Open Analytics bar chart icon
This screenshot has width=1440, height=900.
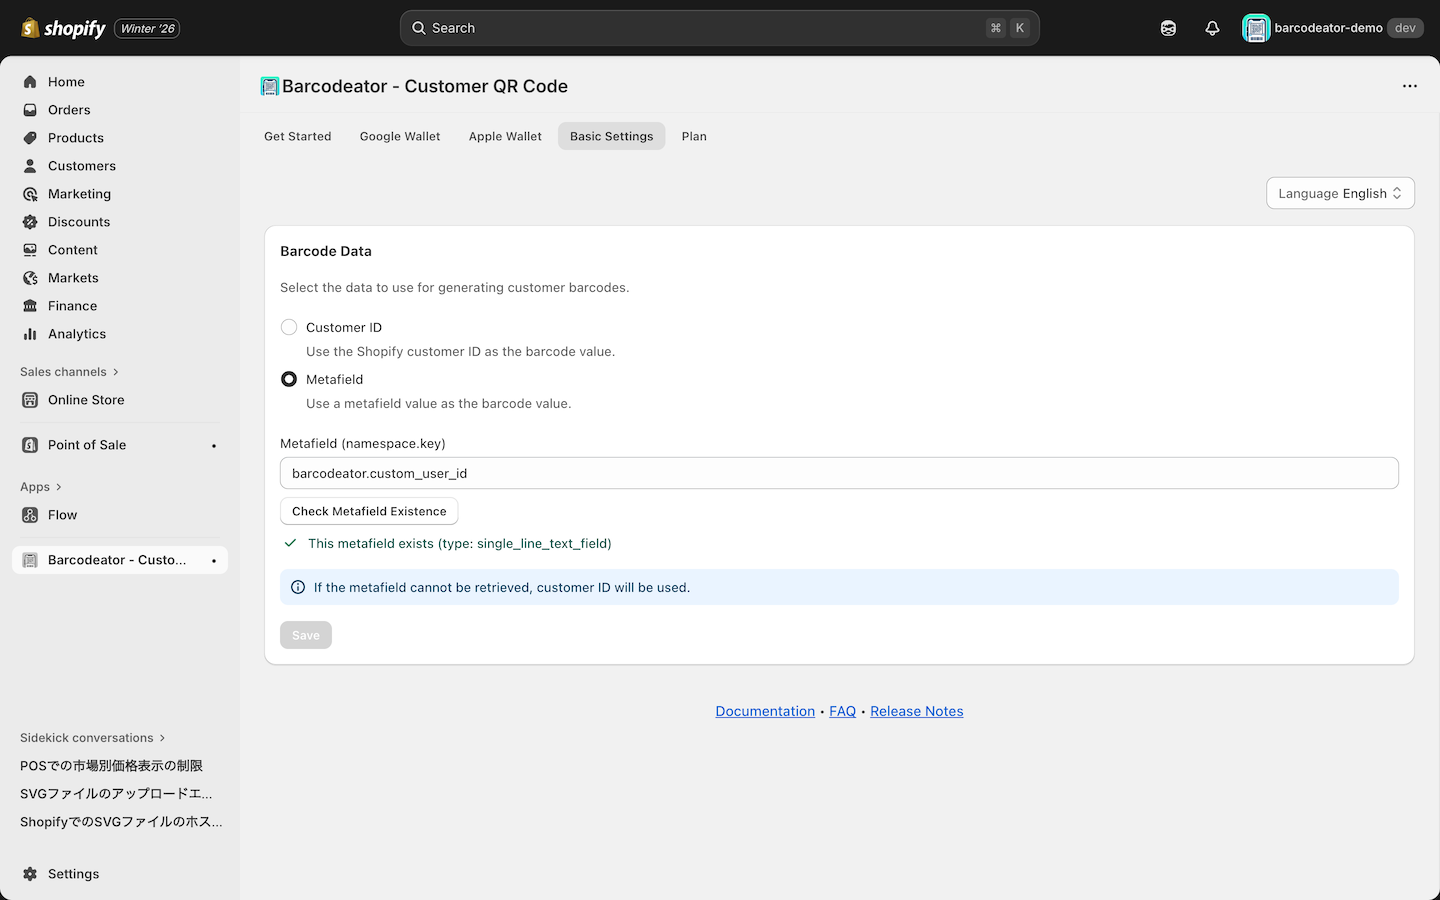tap(30, 334)
